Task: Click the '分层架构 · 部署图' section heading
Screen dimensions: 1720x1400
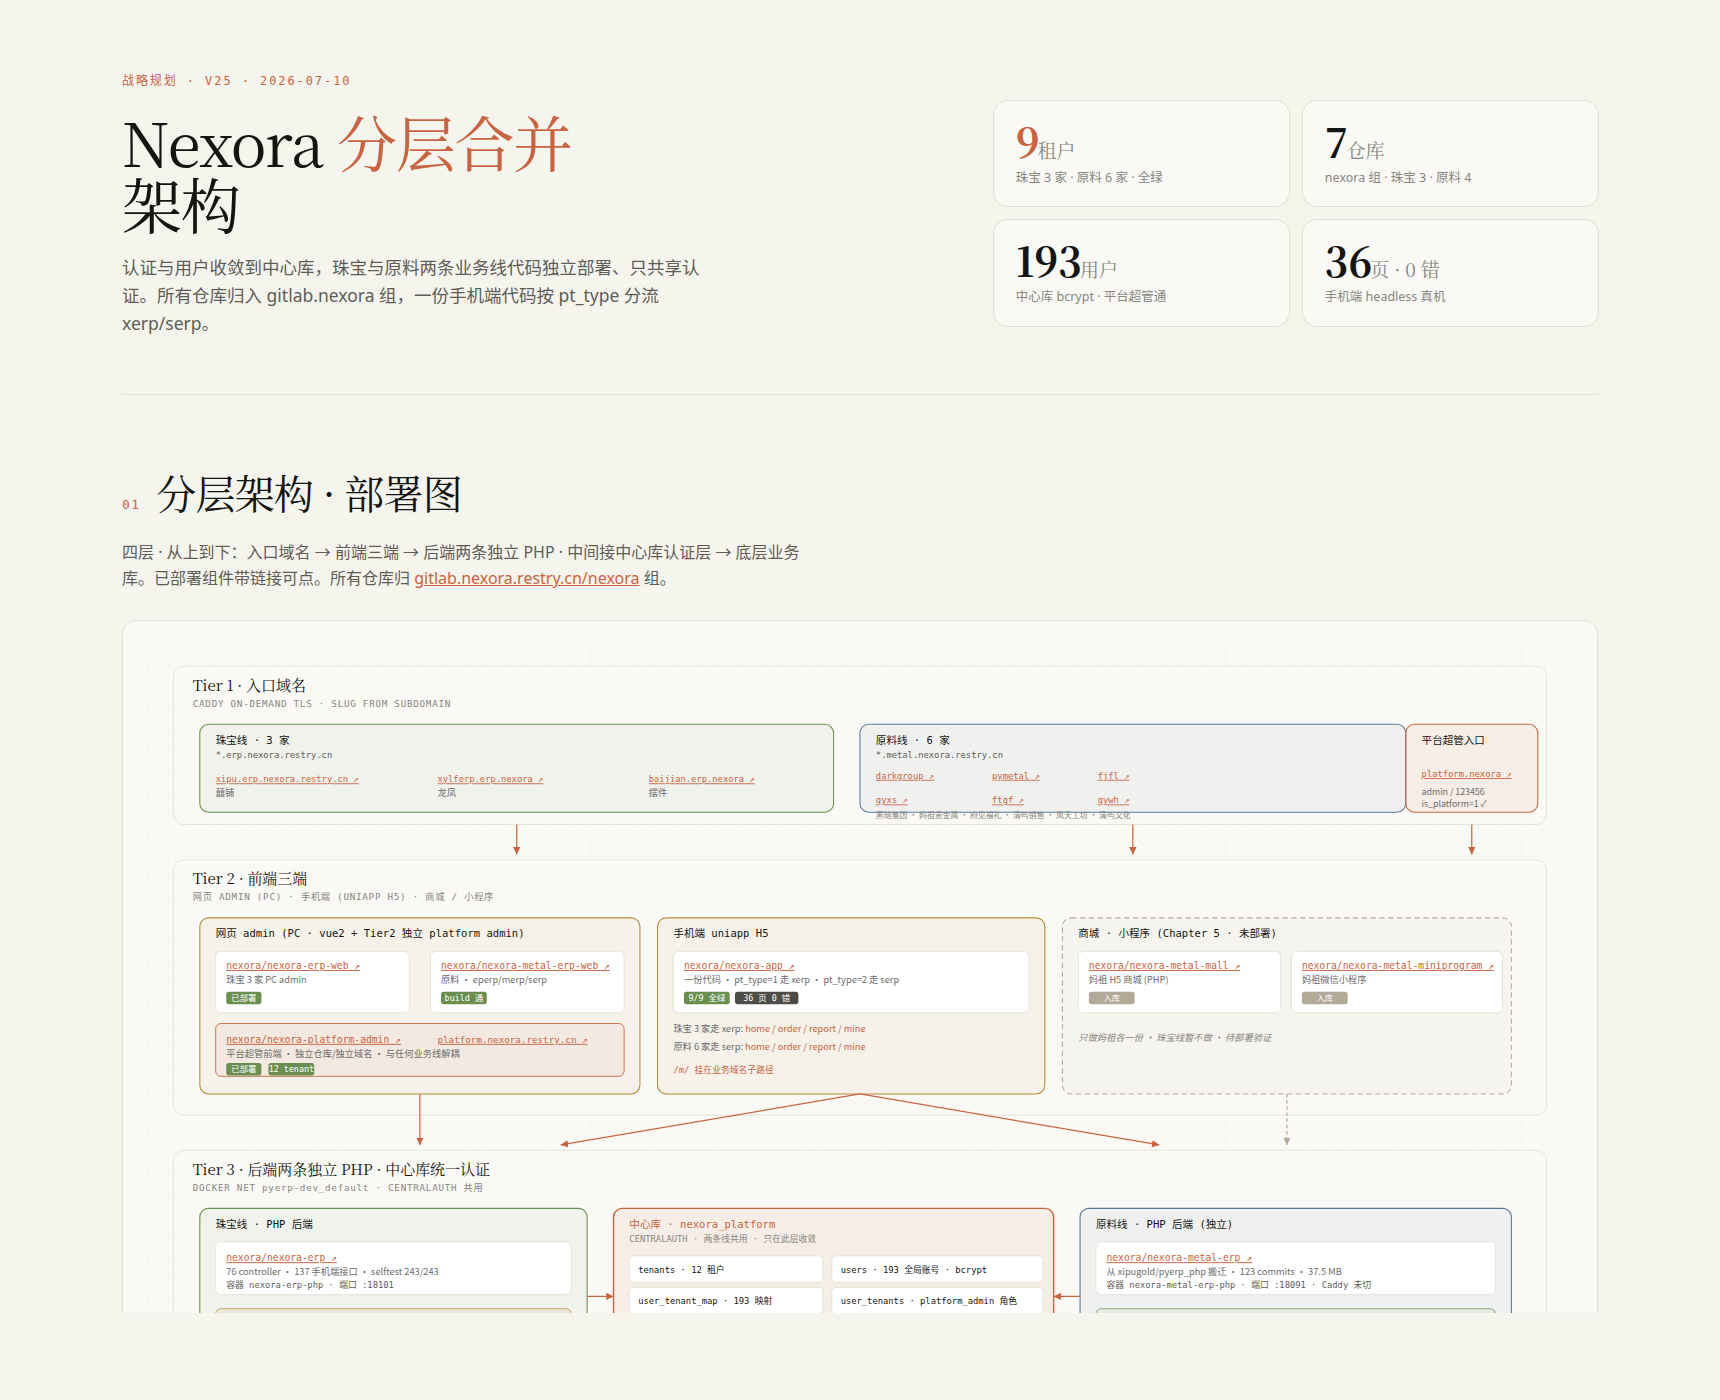Action: point(309,495)
